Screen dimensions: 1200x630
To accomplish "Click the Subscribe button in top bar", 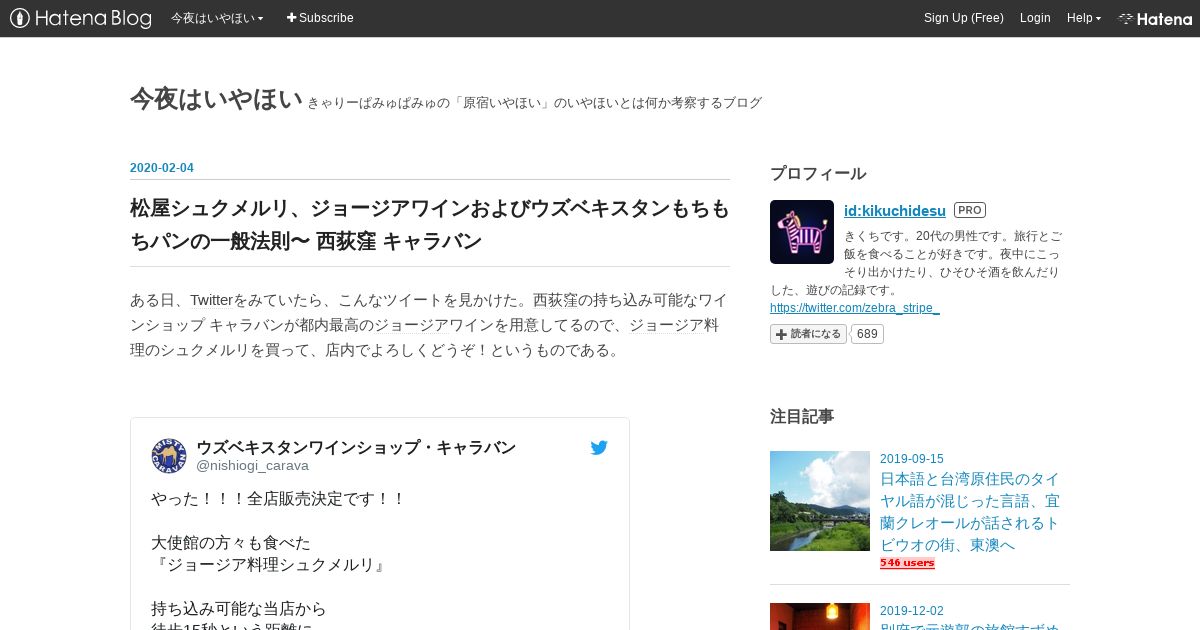I will click(320, 18).
